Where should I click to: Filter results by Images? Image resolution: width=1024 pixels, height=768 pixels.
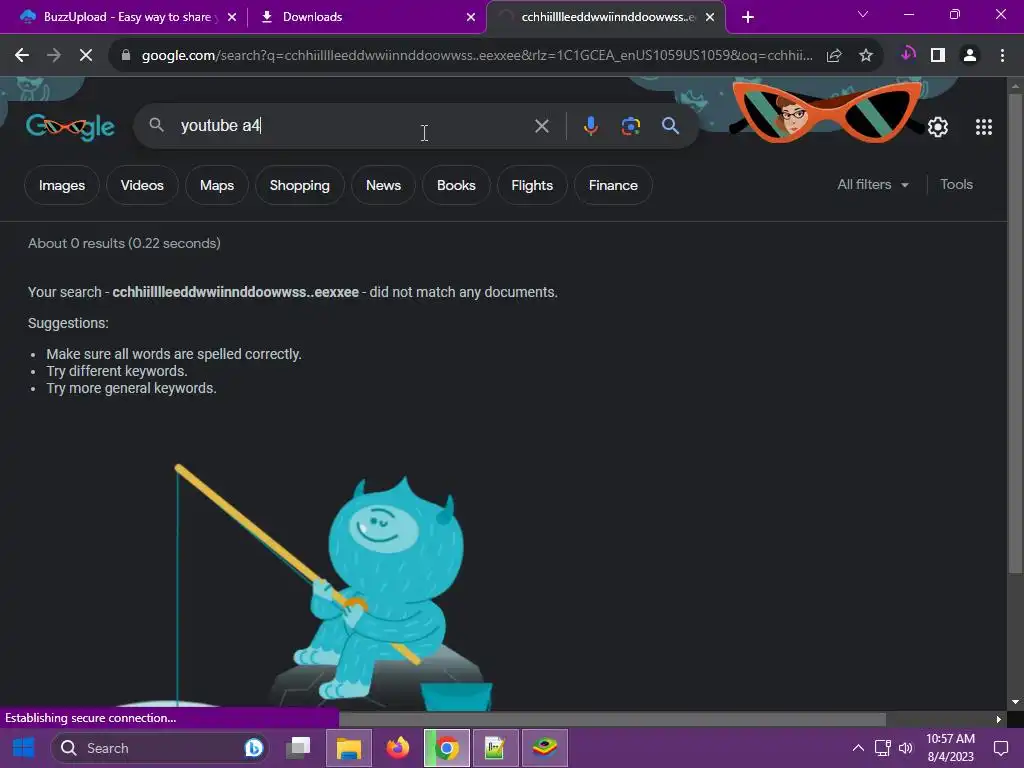point(62,185)
